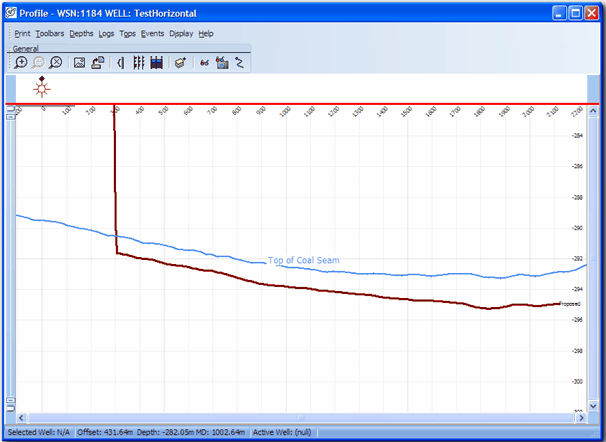Image resolution: width=606 pixels, height=442 pixels.
Task: Expand the Logs menu
Action: click(106, 33)
